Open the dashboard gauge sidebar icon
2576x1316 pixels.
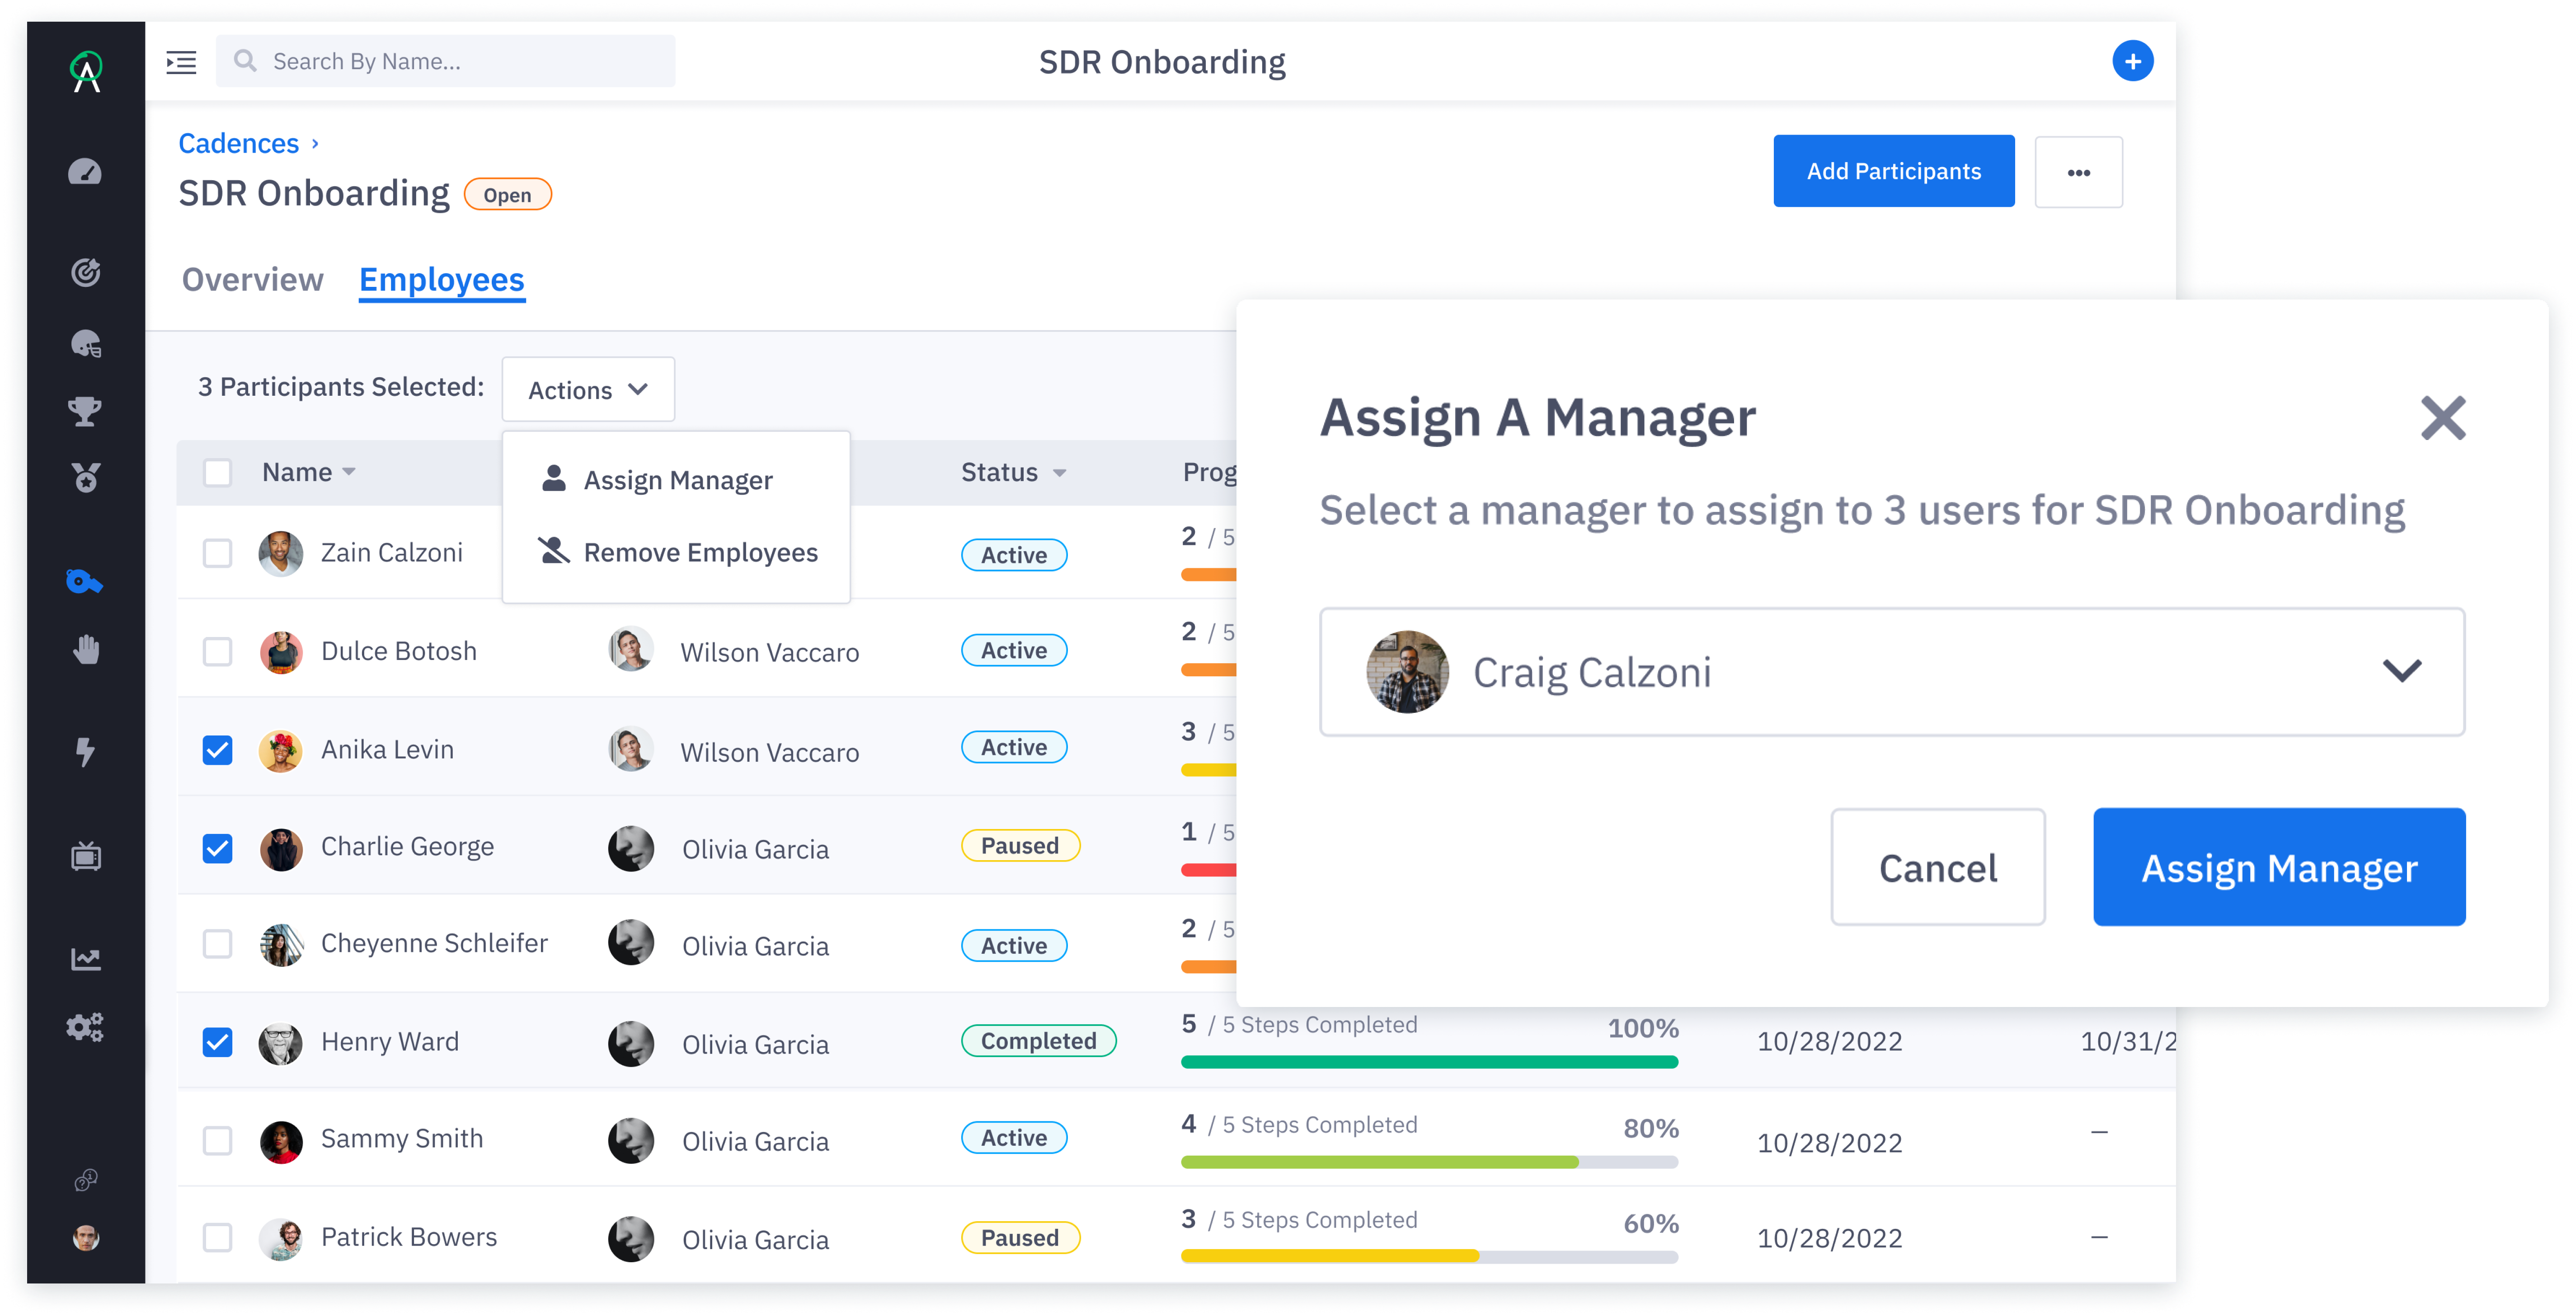coord(85,172)
